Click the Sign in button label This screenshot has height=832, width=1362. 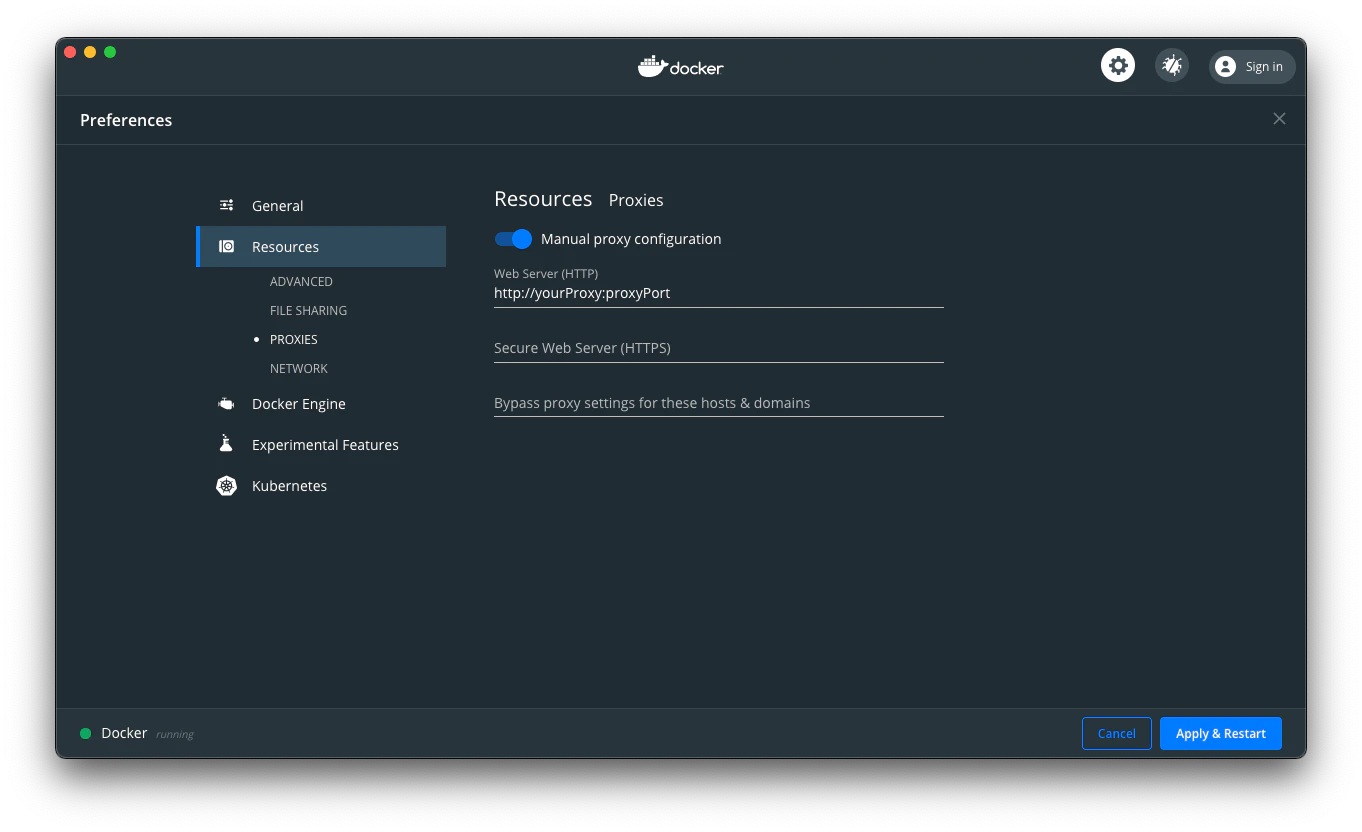[1264, 67]
